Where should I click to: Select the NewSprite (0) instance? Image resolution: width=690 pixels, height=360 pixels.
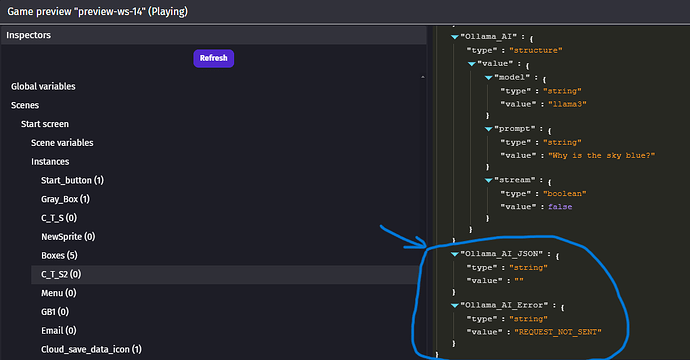pos(68,237)
